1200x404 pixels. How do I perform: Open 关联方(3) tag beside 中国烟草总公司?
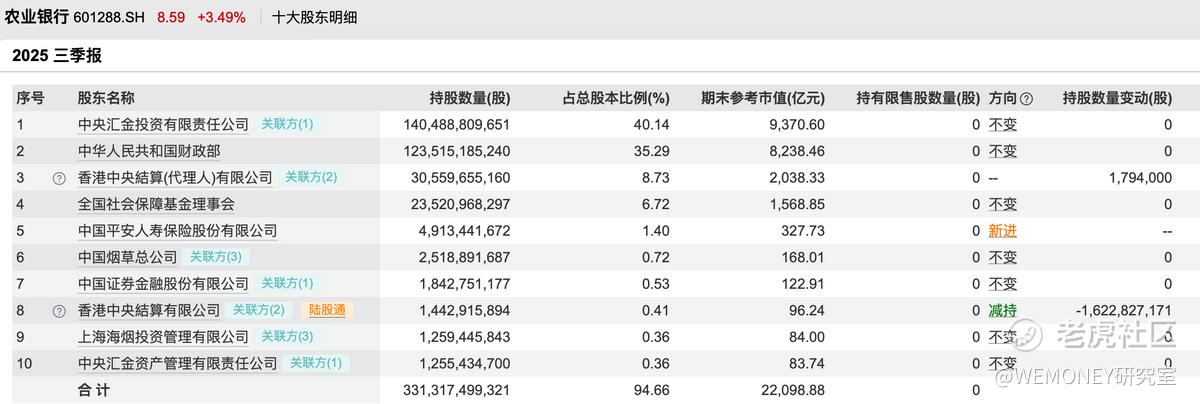point(215,257)
